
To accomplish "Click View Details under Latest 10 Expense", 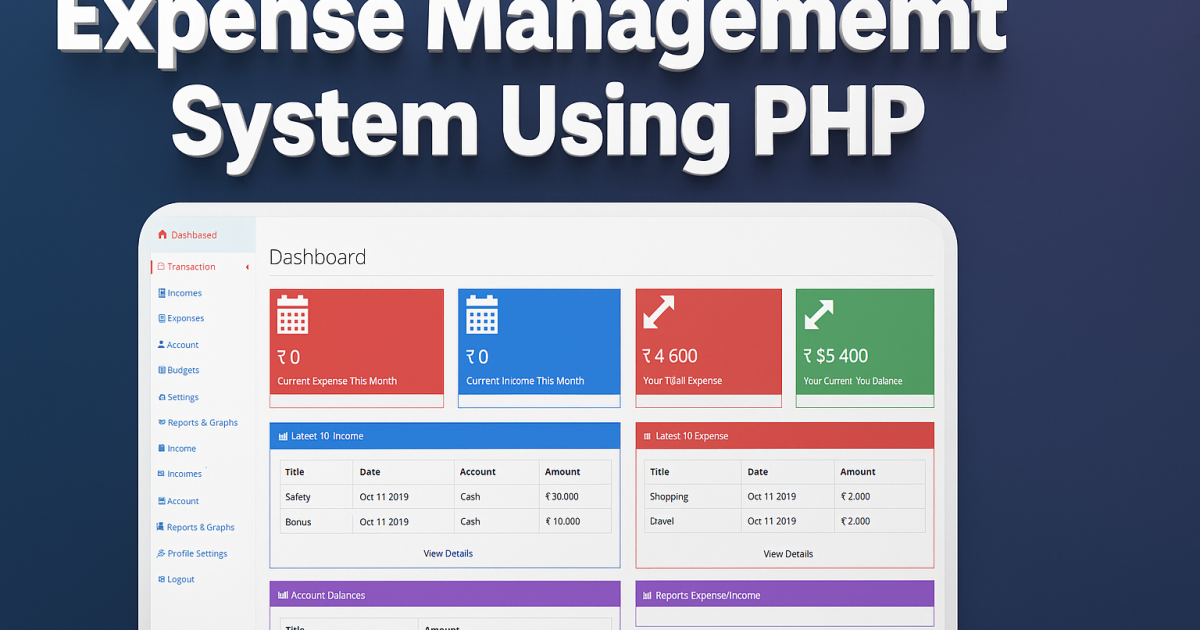I will pos(788,553).
